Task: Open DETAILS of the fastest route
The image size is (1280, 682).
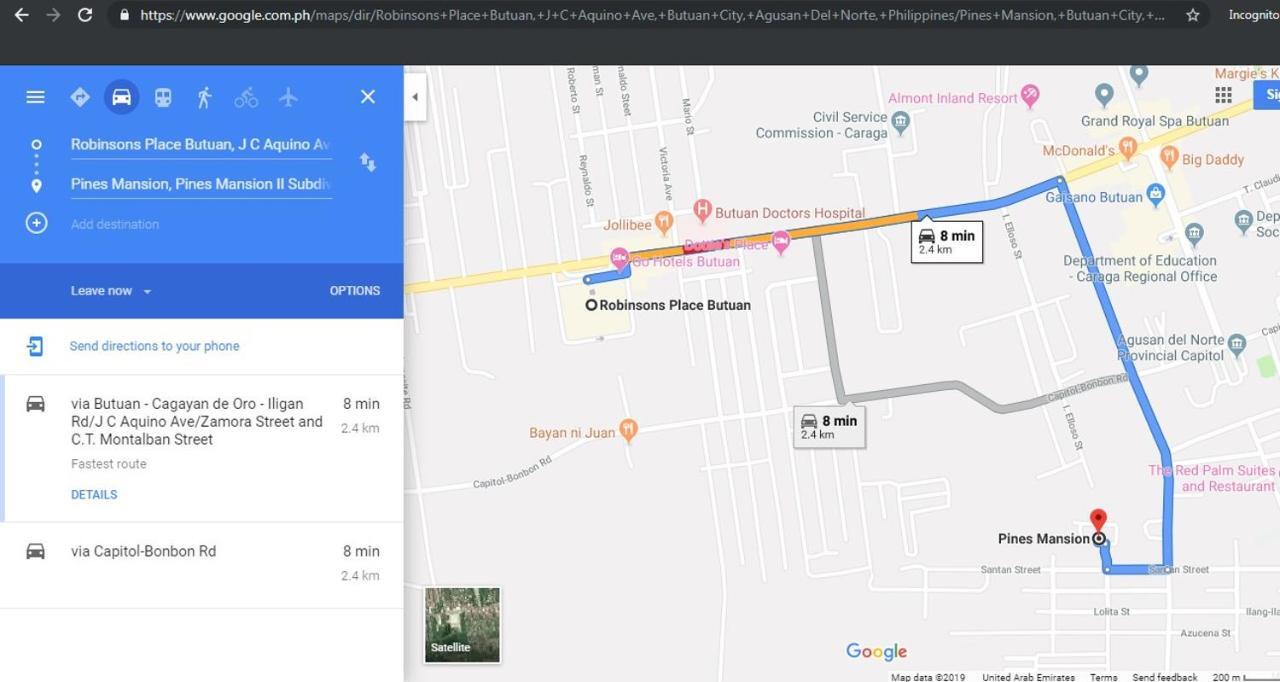Action: tap(94, 495)
